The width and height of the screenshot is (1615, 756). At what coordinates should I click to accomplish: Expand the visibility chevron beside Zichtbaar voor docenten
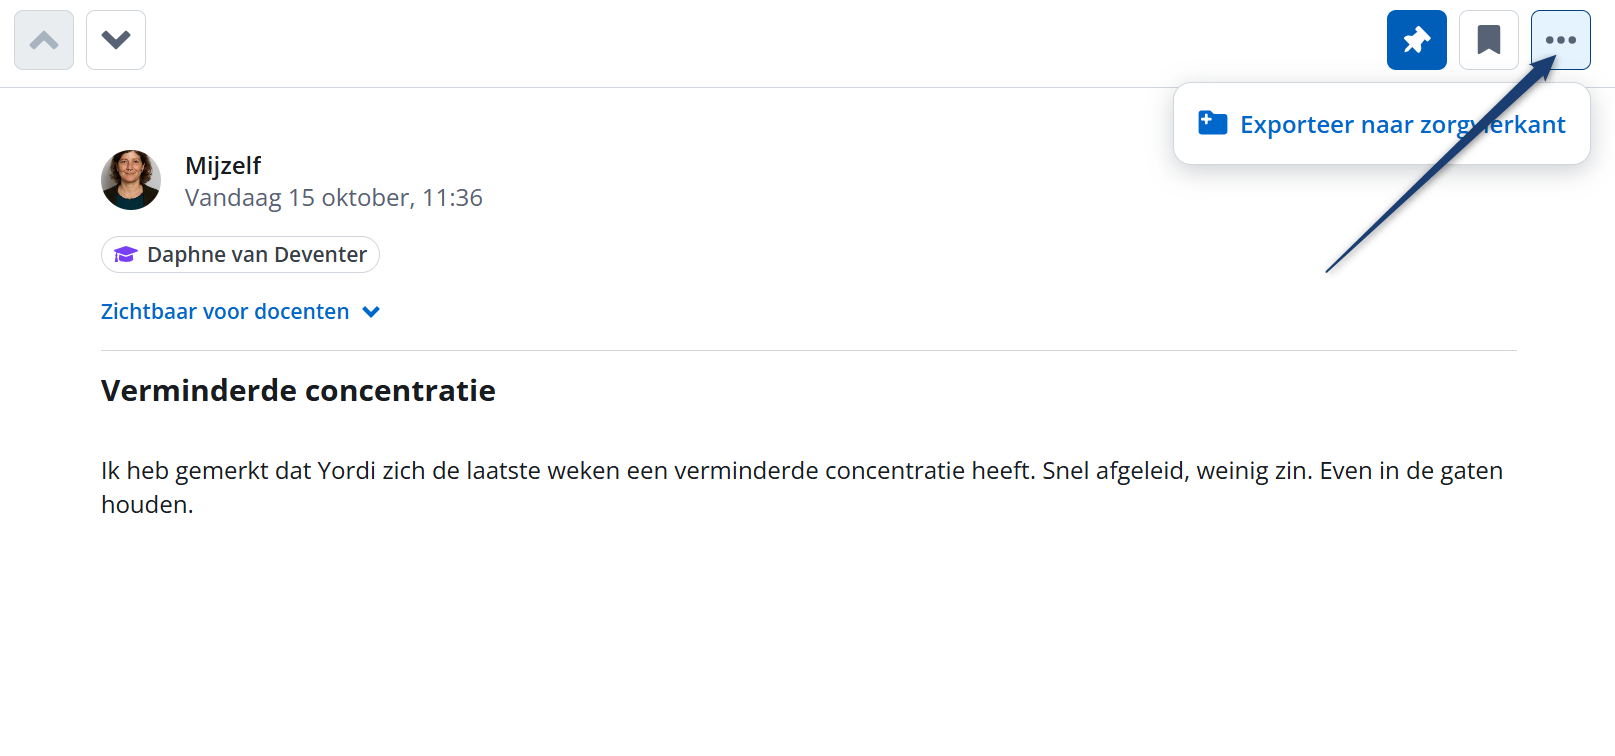pyautogui.click(x=371, y=312)
